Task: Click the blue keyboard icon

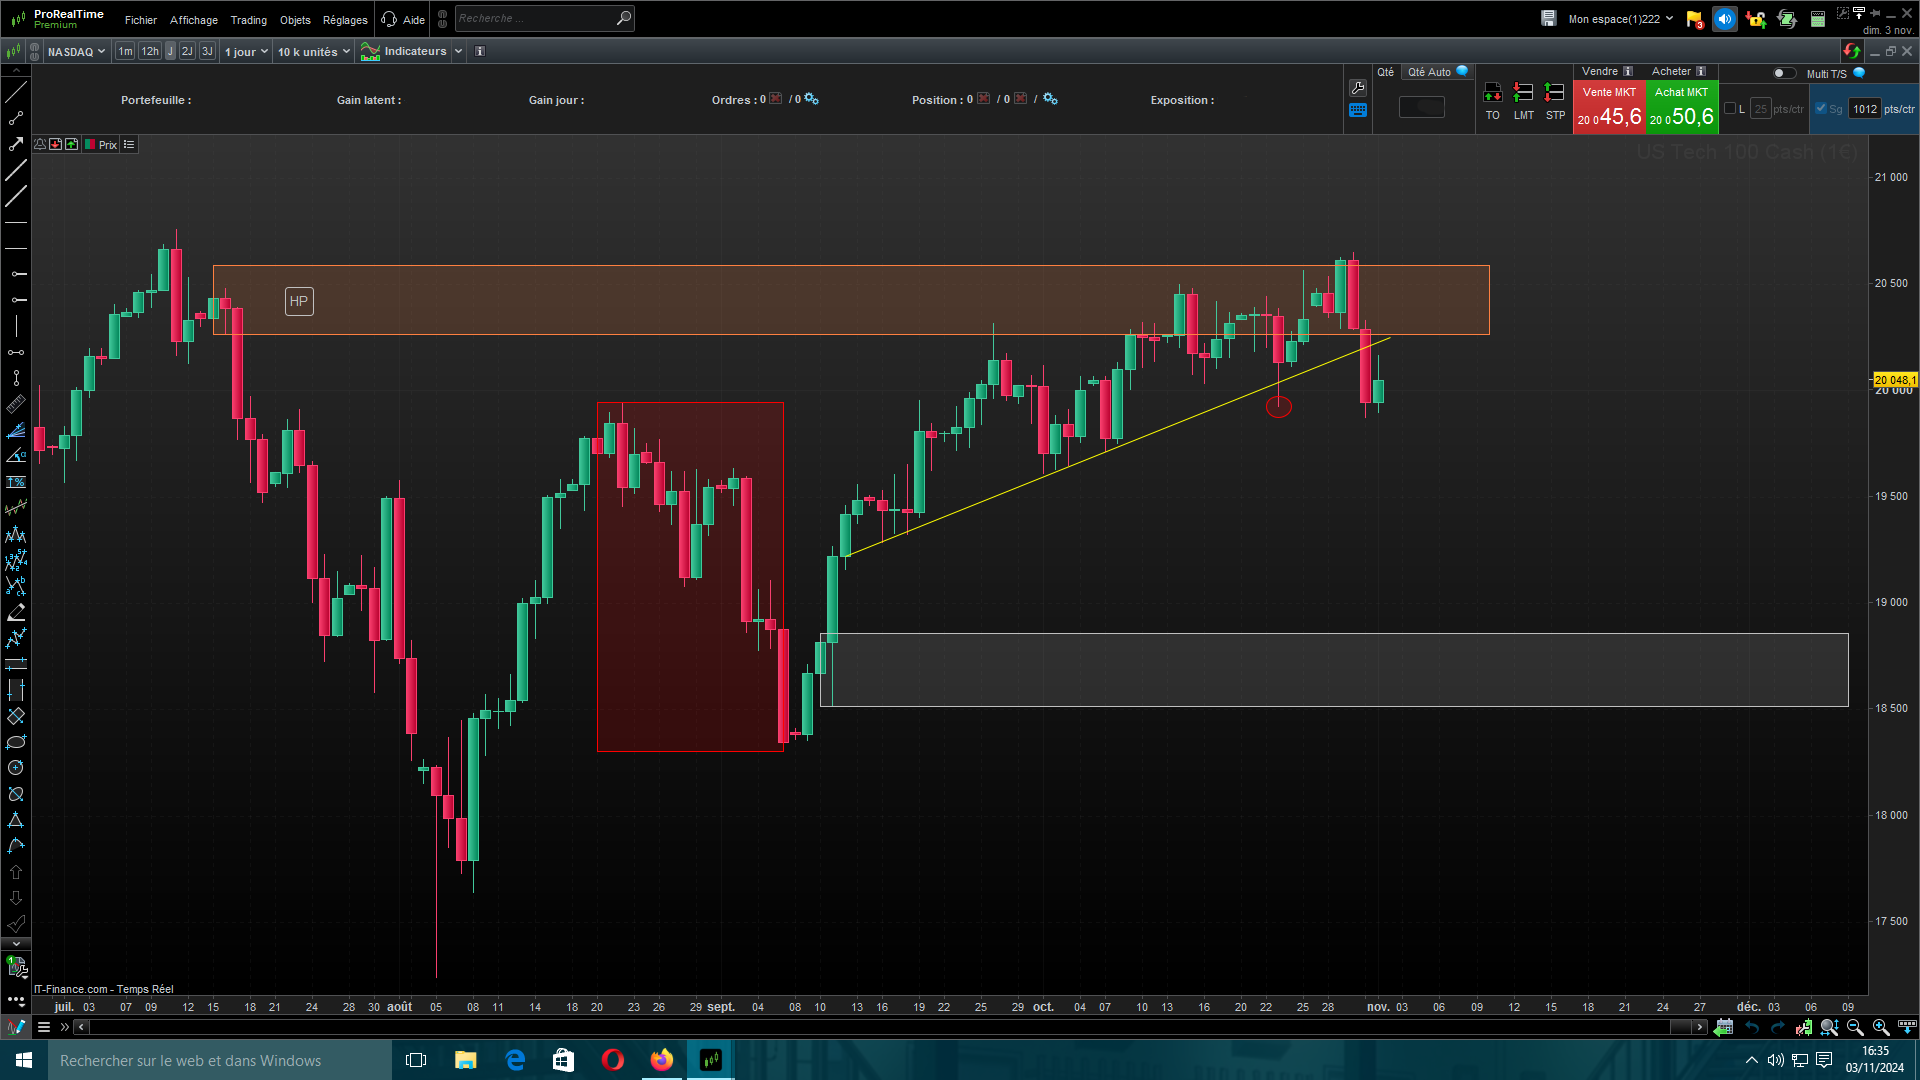Action: (1358, 111)
